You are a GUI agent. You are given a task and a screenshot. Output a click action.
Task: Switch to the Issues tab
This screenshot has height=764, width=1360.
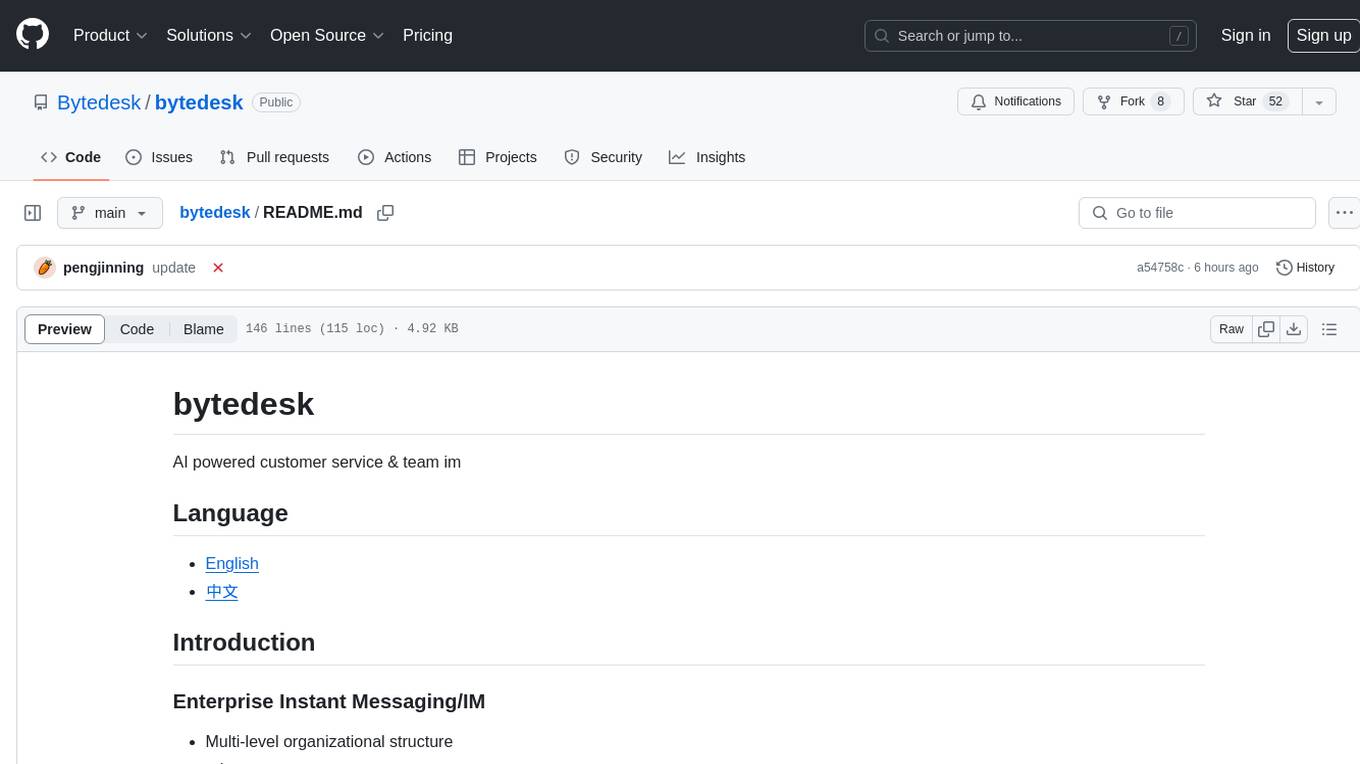click(159, 157)
